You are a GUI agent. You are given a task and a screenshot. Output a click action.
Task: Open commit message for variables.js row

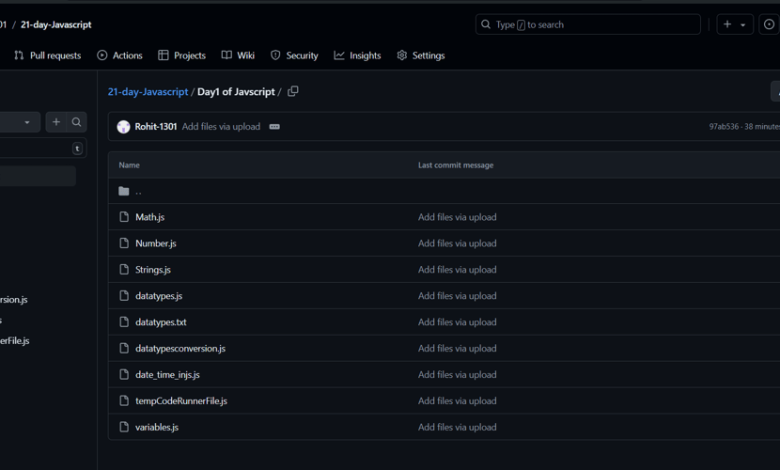tap(457, 427)
